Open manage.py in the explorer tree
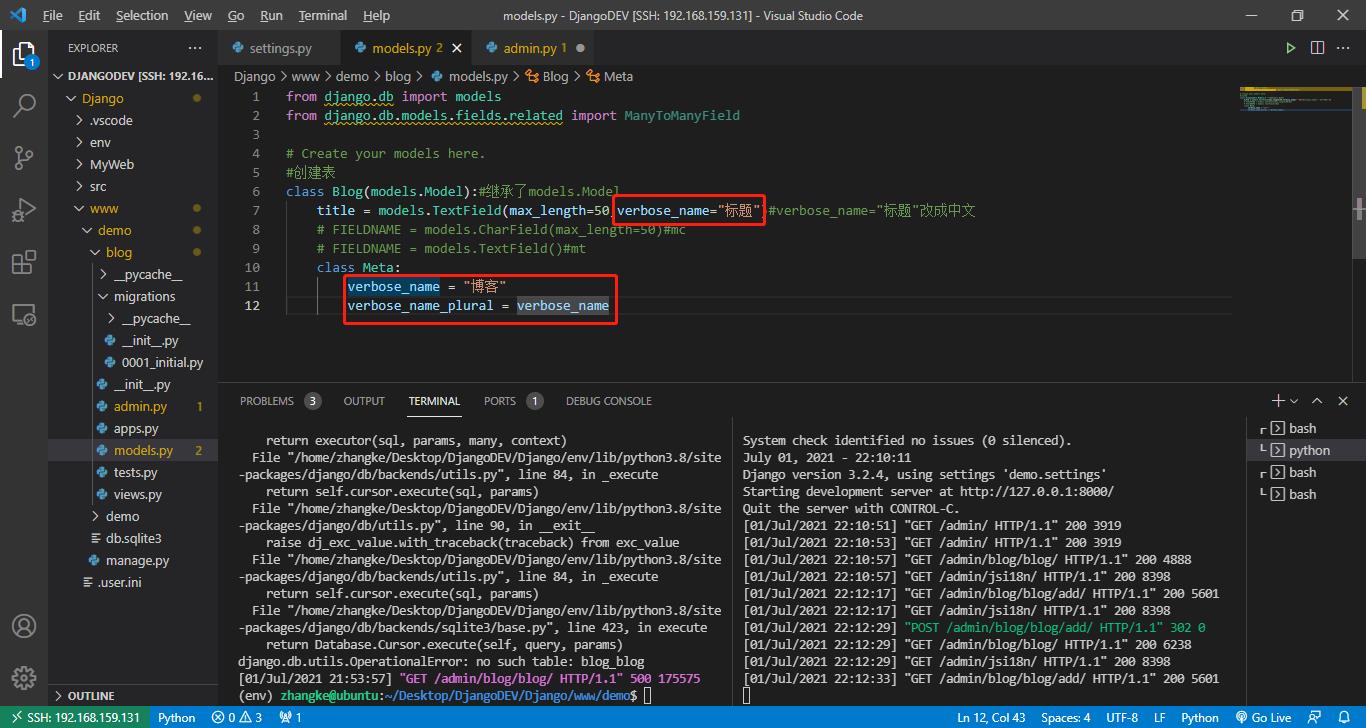 [133, 560]
